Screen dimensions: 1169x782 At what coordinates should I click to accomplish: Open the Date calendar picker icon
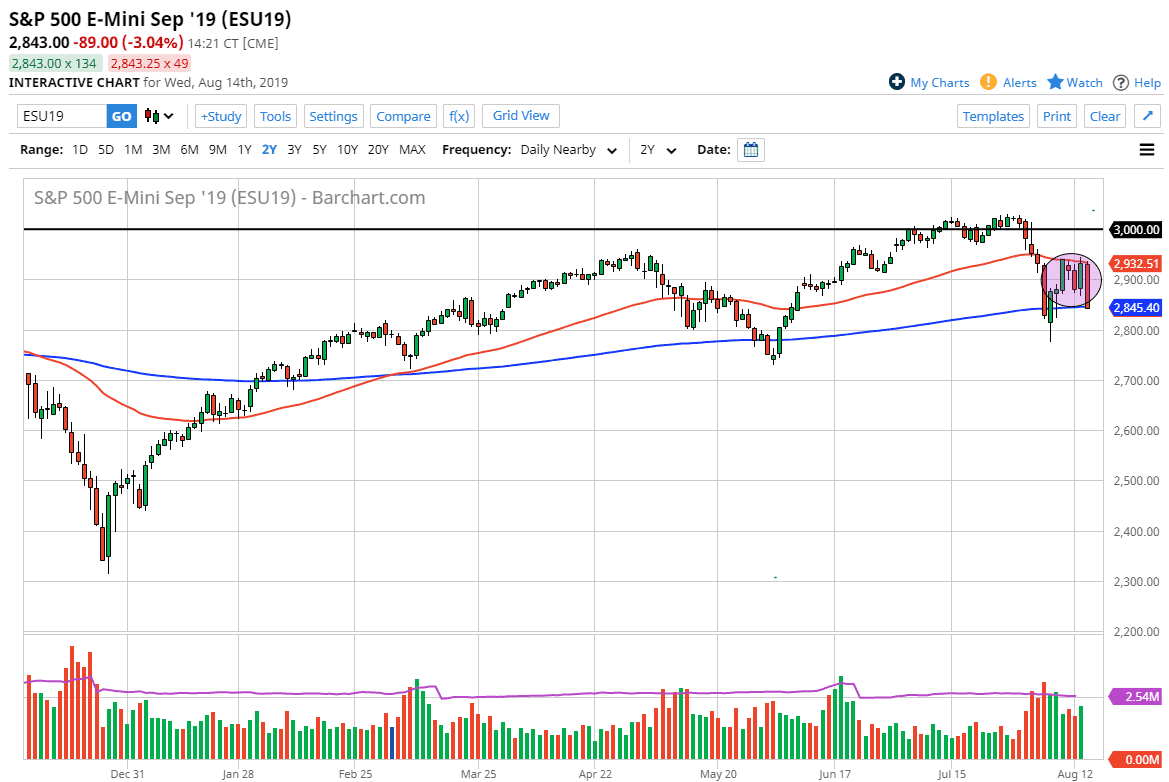pos(748,149)
